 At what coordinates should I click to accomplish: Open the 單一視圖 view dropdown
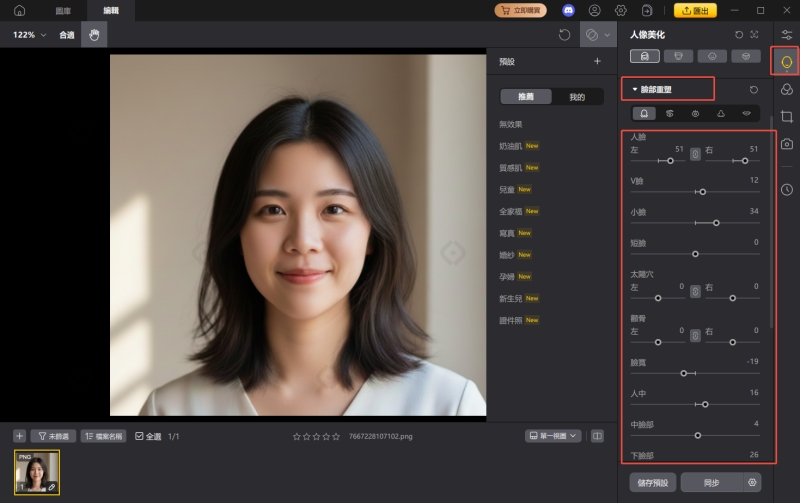pyautogui.click(x=553, y=436)
